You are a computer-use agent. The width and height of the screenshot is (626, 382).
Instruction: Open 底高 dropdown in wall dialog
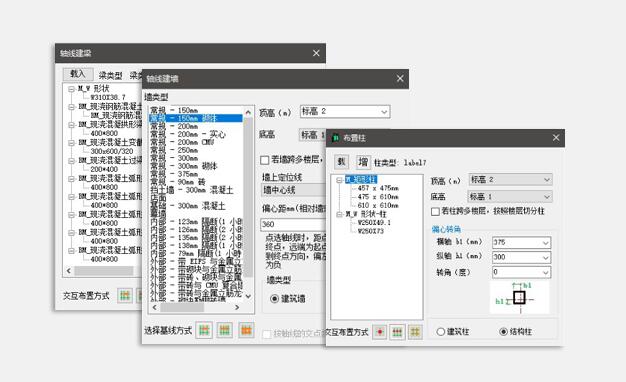[313, 135]
